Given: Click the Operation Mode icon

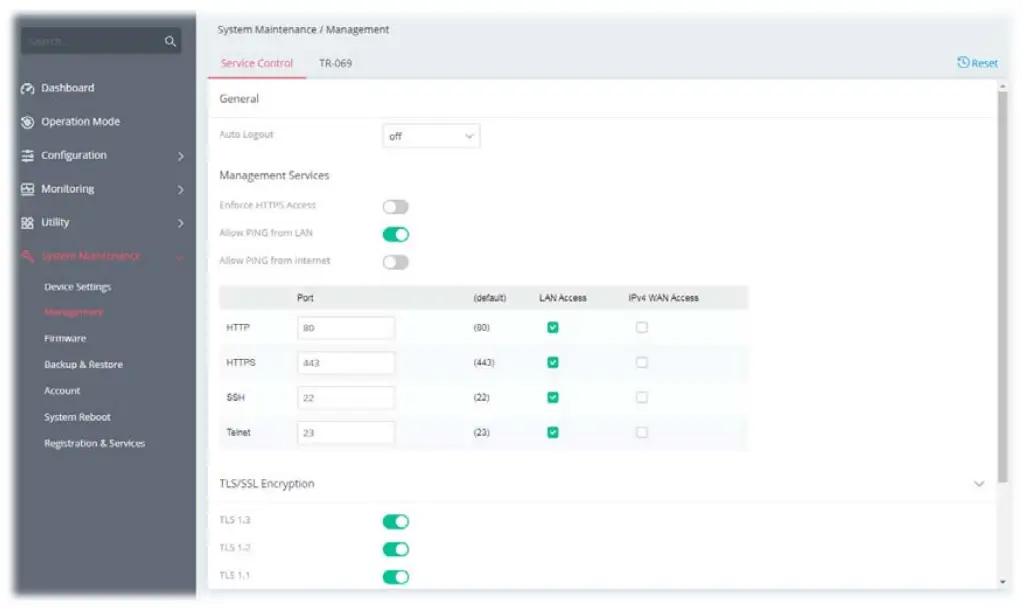Looking at the screenshot, I should tap(28, 122).
